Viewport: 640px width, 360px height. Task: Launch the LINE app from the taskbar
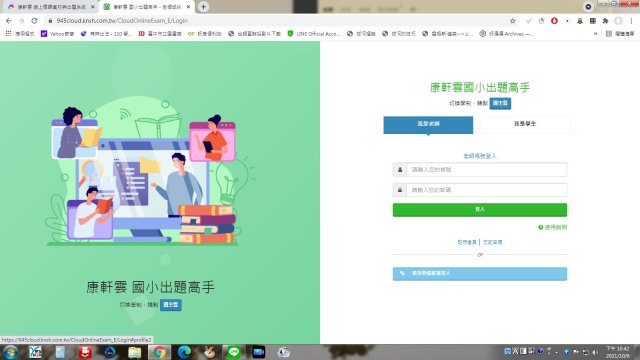[233, 352]
